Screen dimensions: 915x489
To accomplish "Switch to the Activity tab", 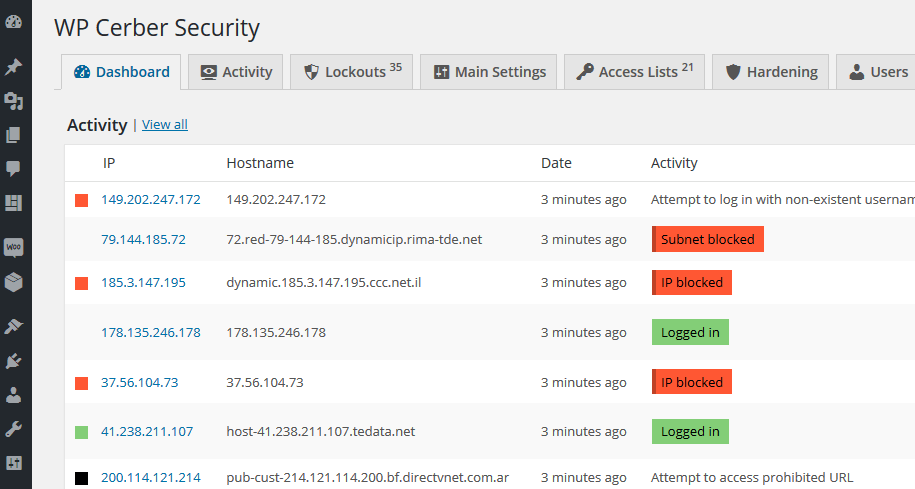I will (x=236, y=72).
